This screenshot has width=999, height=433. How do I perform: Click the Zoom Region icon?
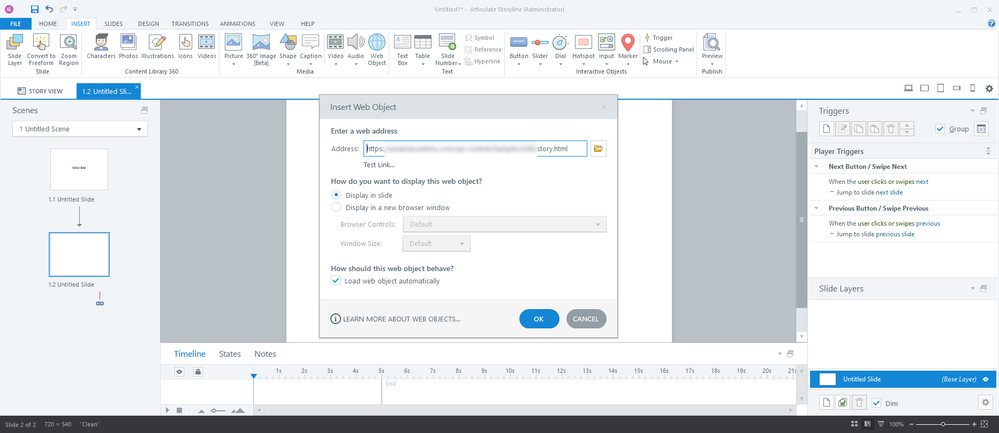pos(69,46)
